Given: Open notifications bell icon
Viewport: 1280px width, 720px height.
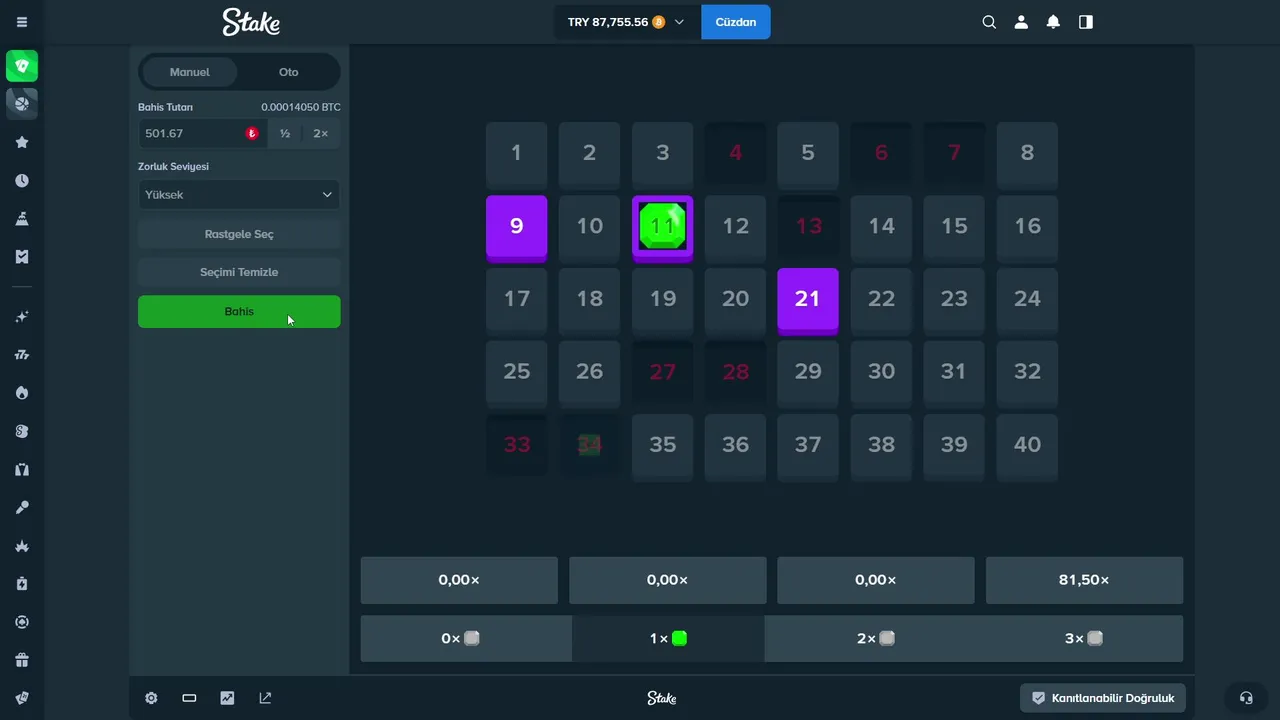Looking at the screenshot, I should pyautogui.click(x=1053, y=22).
